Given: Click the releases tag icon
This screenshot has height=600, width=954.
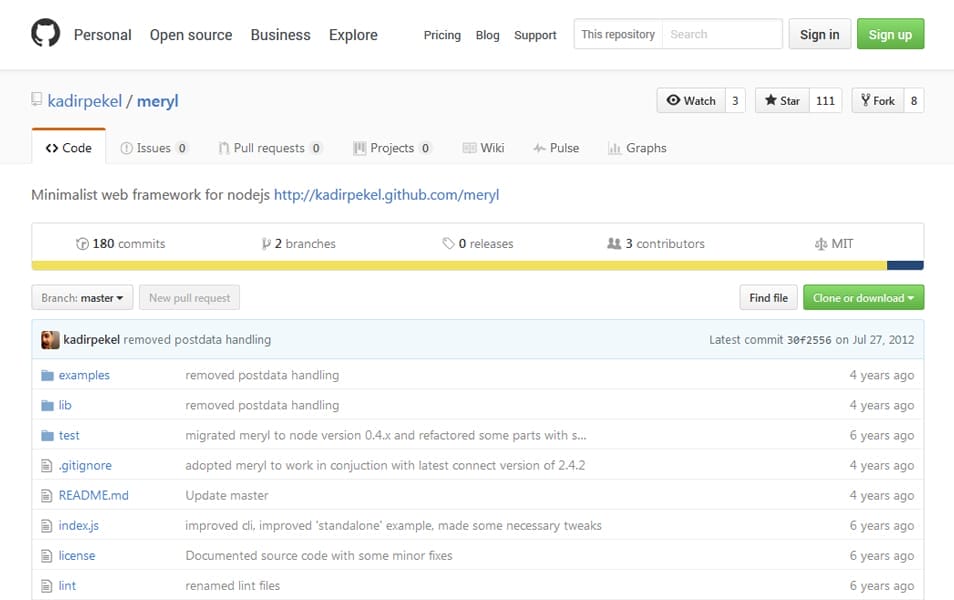Looking at the screenshot, I should [x=448, y=244].
